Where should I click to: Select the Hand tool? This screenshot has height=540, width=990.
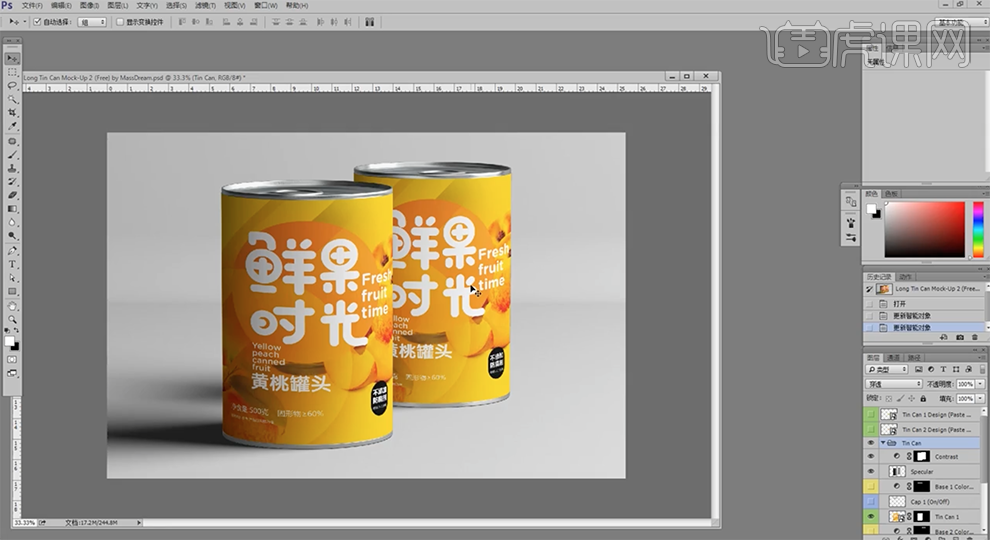click(12, 306)
